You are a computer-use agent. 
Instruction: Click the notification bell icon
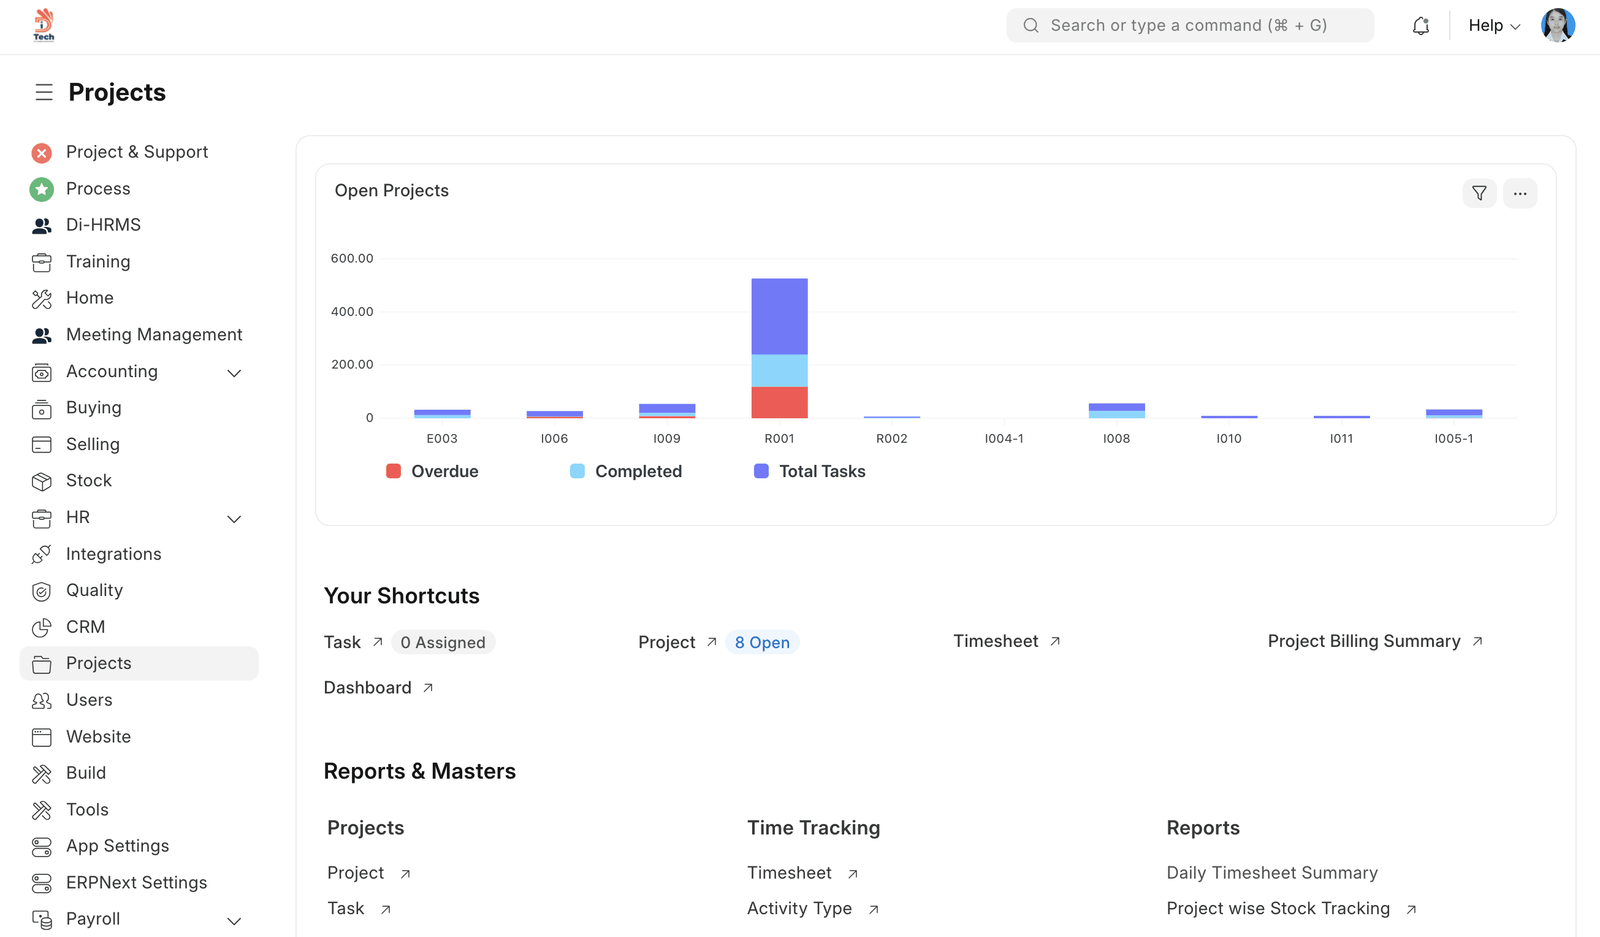click(1420, 26)
